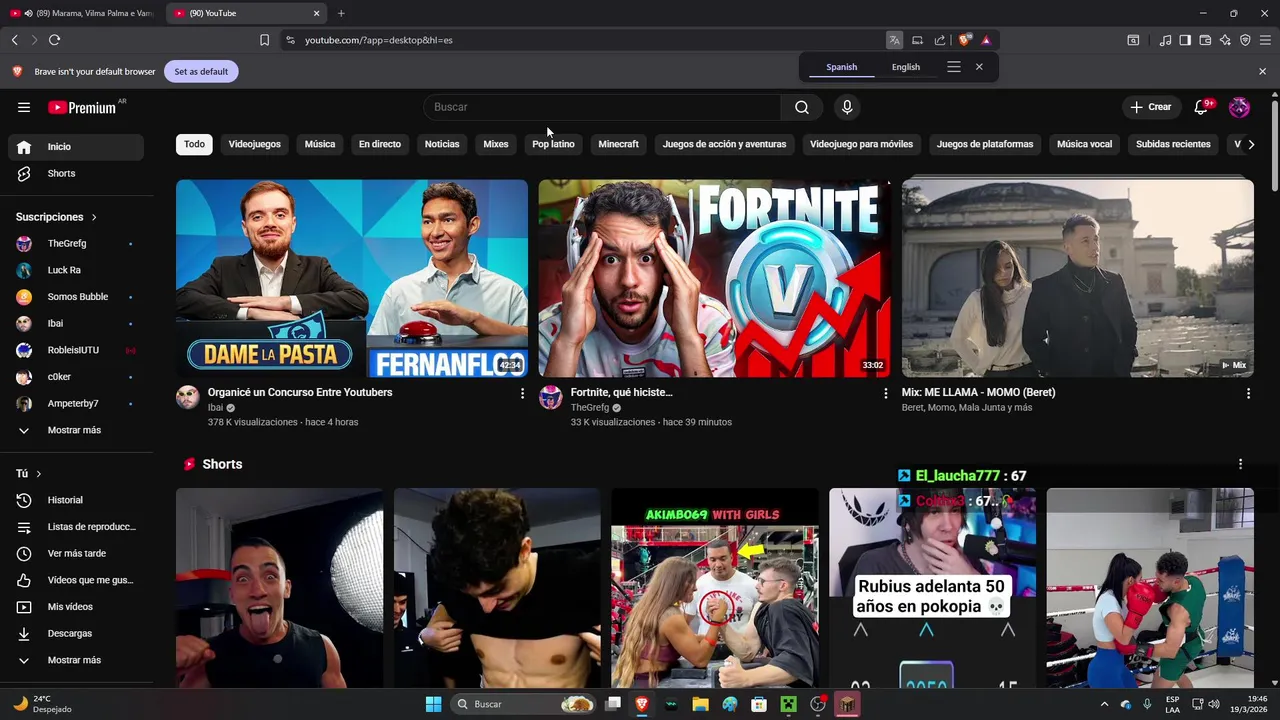The height and width of the screenshot is (720, 1280).
Task: Open options menu for Ibai's video
Action: click(x=522, y=394)
